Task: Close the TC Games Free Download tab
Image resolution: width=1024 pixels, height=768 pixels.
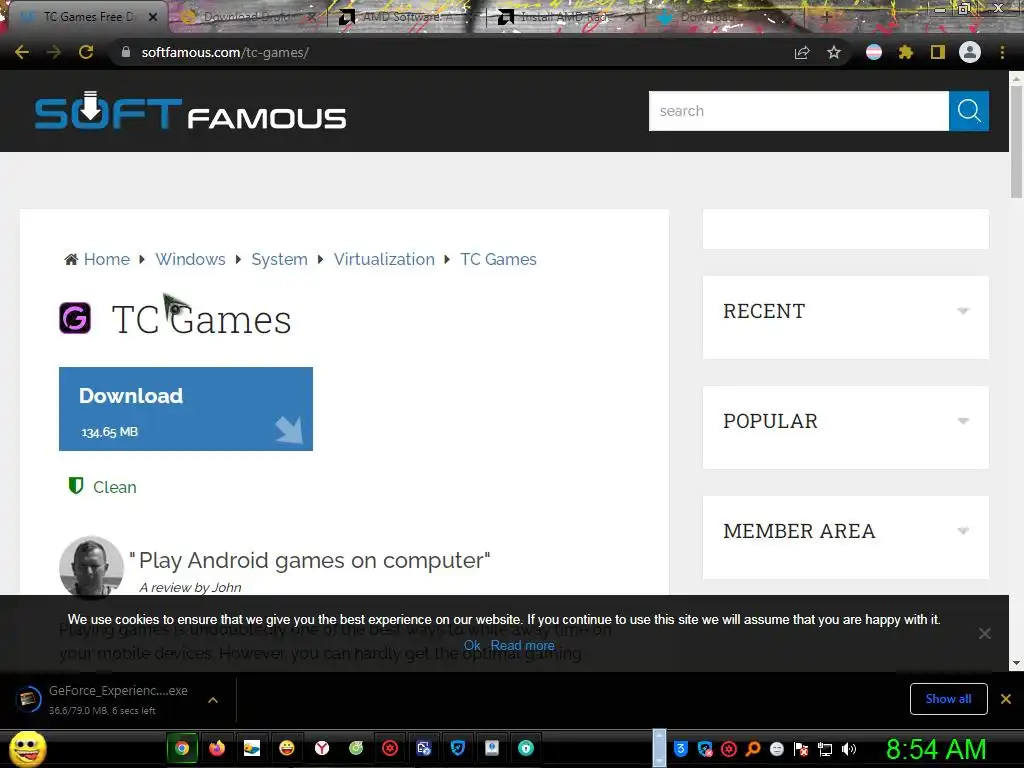Action: pyautogui.click(x=153, y=17)
